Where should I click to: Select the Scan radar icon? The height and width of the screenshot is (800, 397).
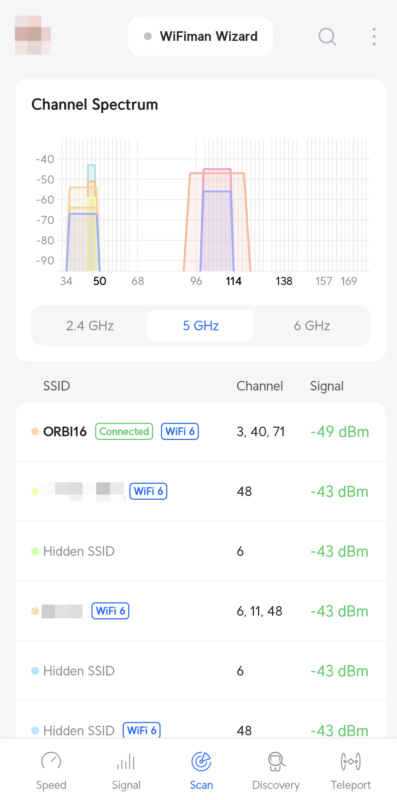click(201, 762)
